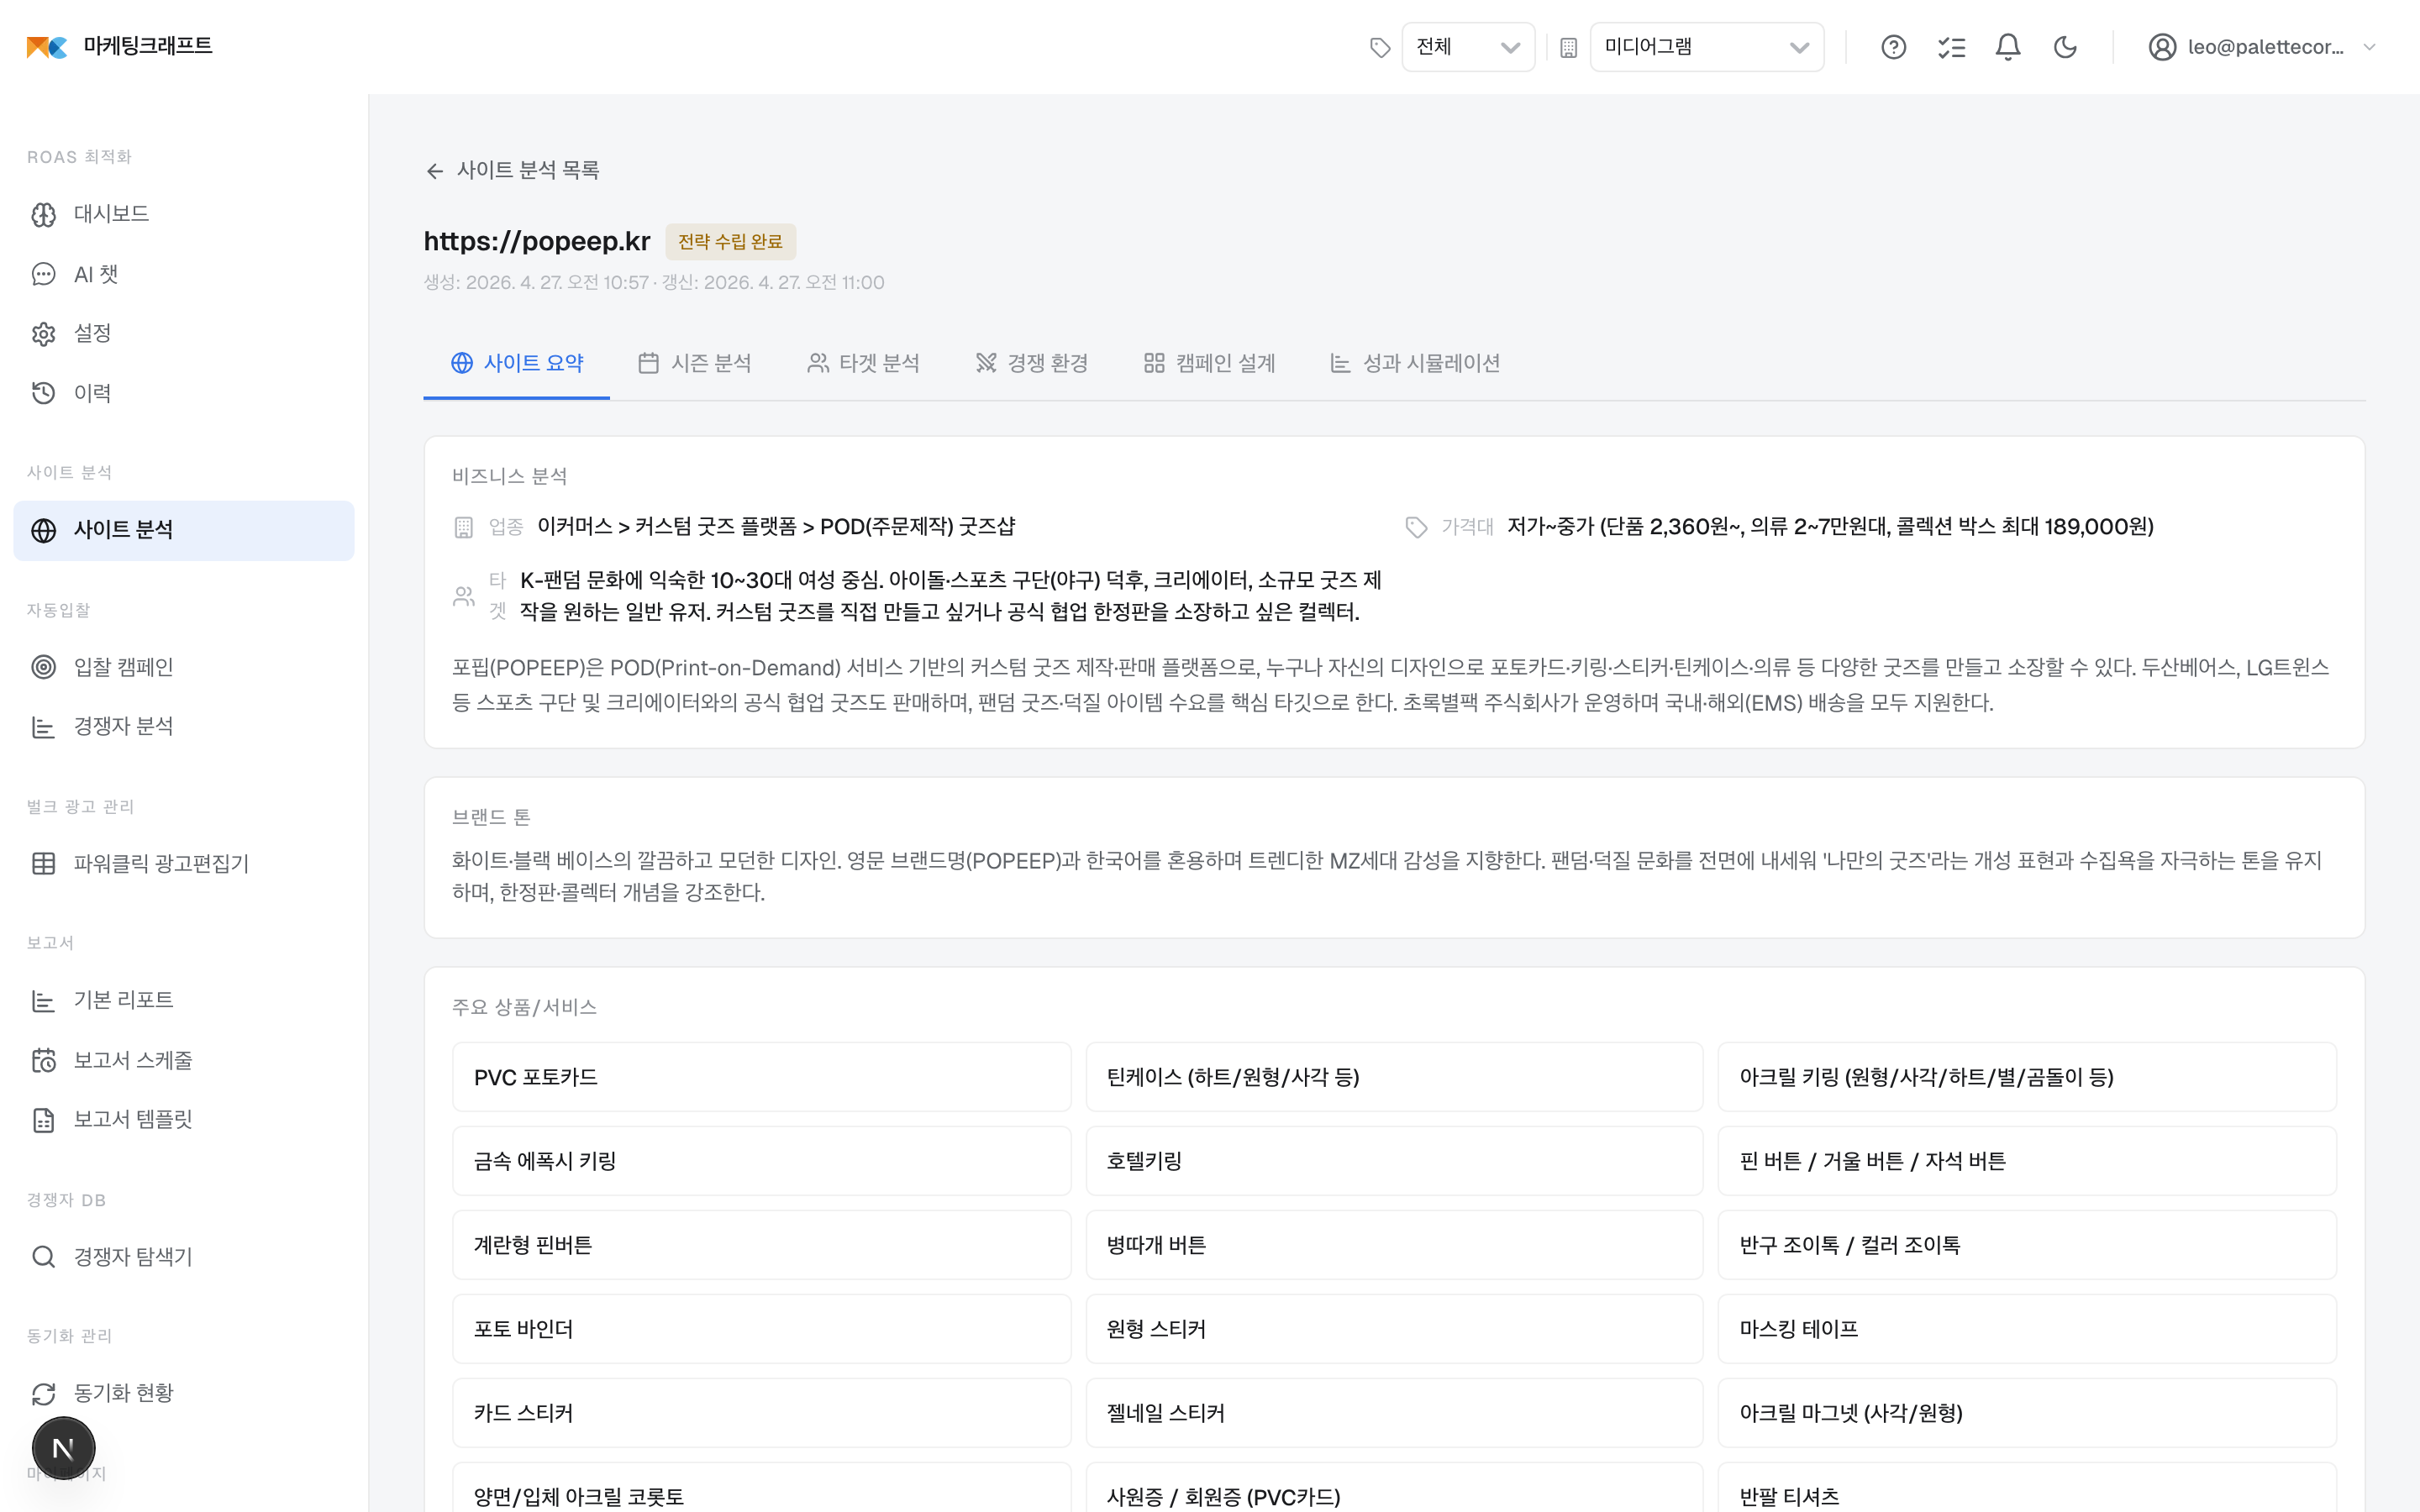The image size is (2420, 1512).
Task: Click the 설정 gear icon
Action: [44, 334]
